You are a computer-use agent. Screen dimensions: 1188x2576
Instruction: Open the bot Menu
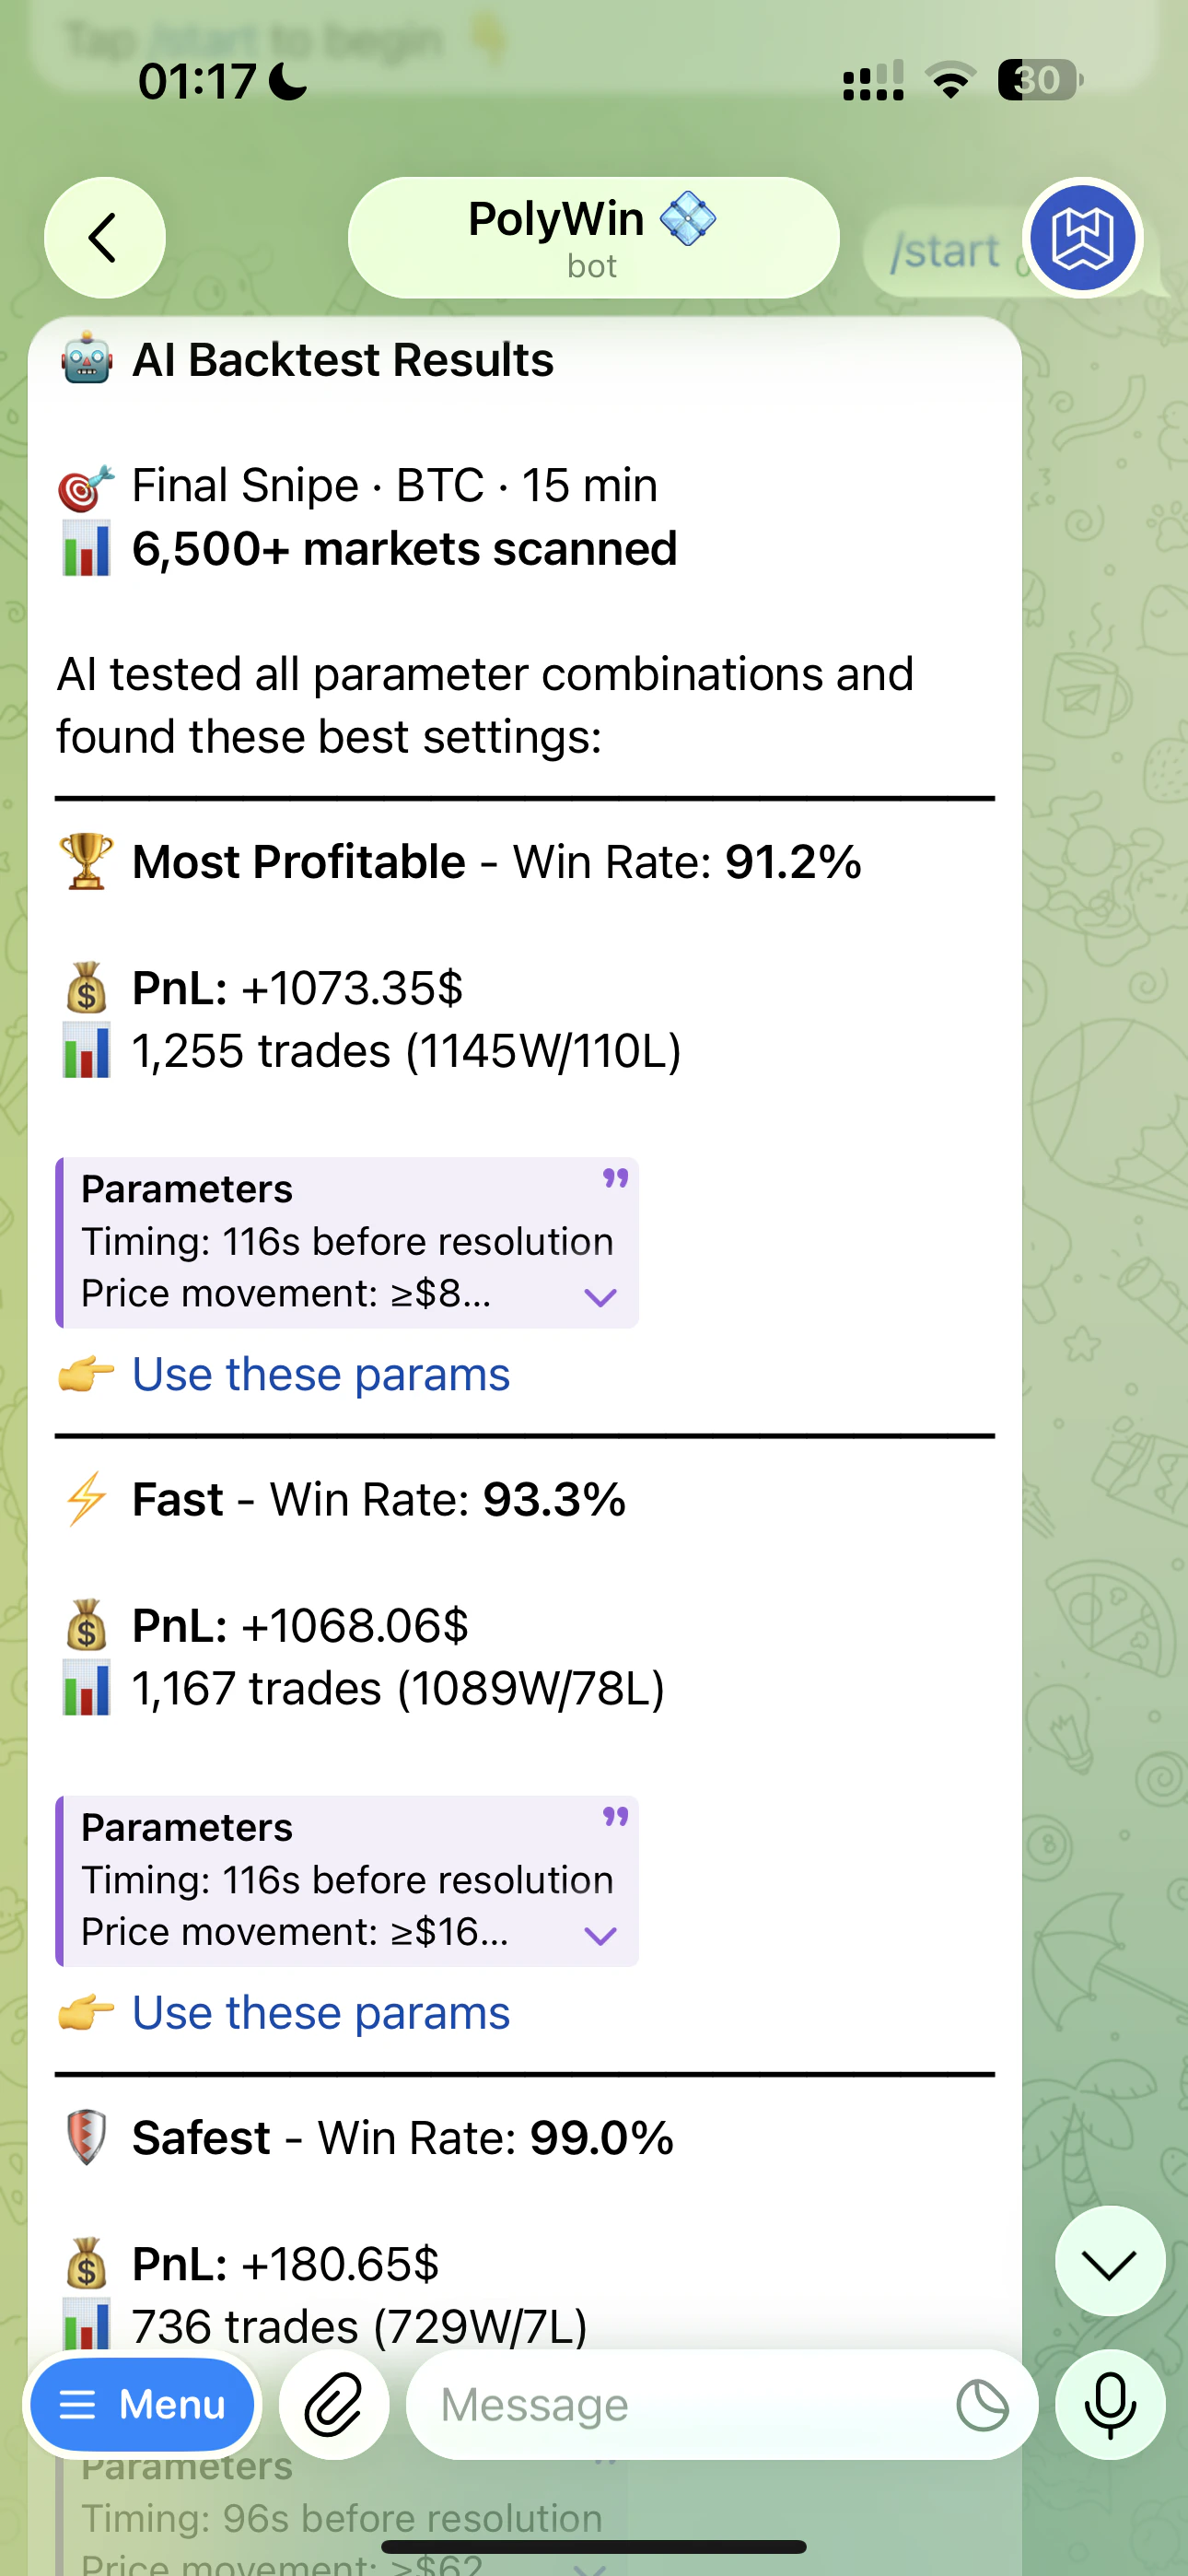(x=141, y=2404)
